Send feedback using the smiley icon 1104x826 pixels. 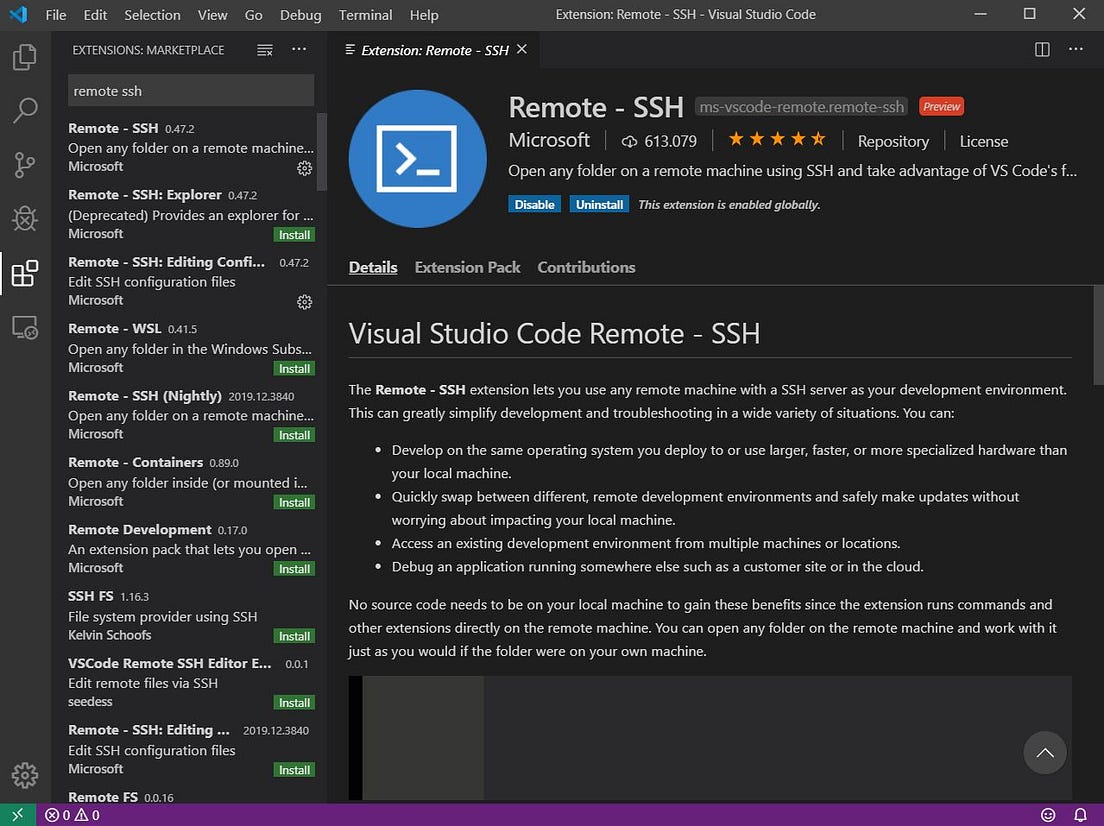[x=1048, y=815]
